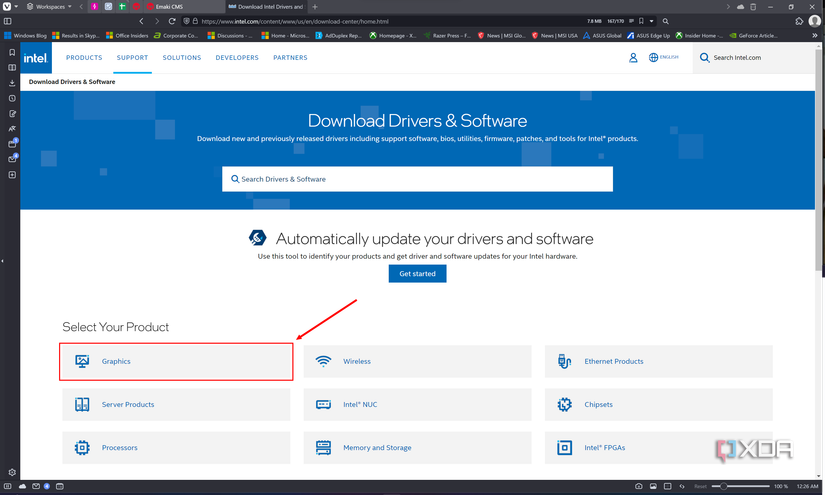
Task: Select the Memory and Storage card
Action: (x=417, y=448)
